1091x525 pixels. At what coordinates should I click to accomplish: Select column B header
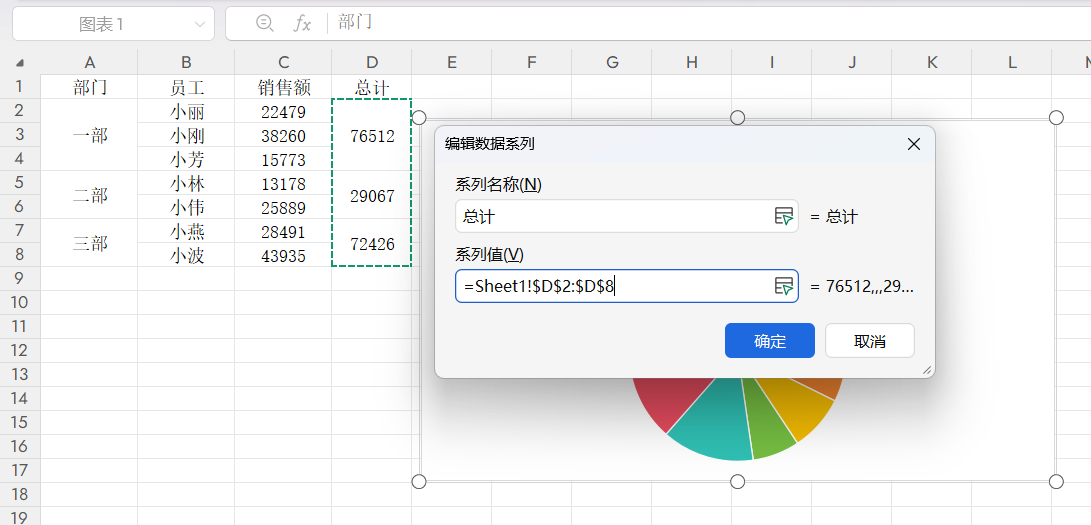pyautogui.click(x=186, y=63)
